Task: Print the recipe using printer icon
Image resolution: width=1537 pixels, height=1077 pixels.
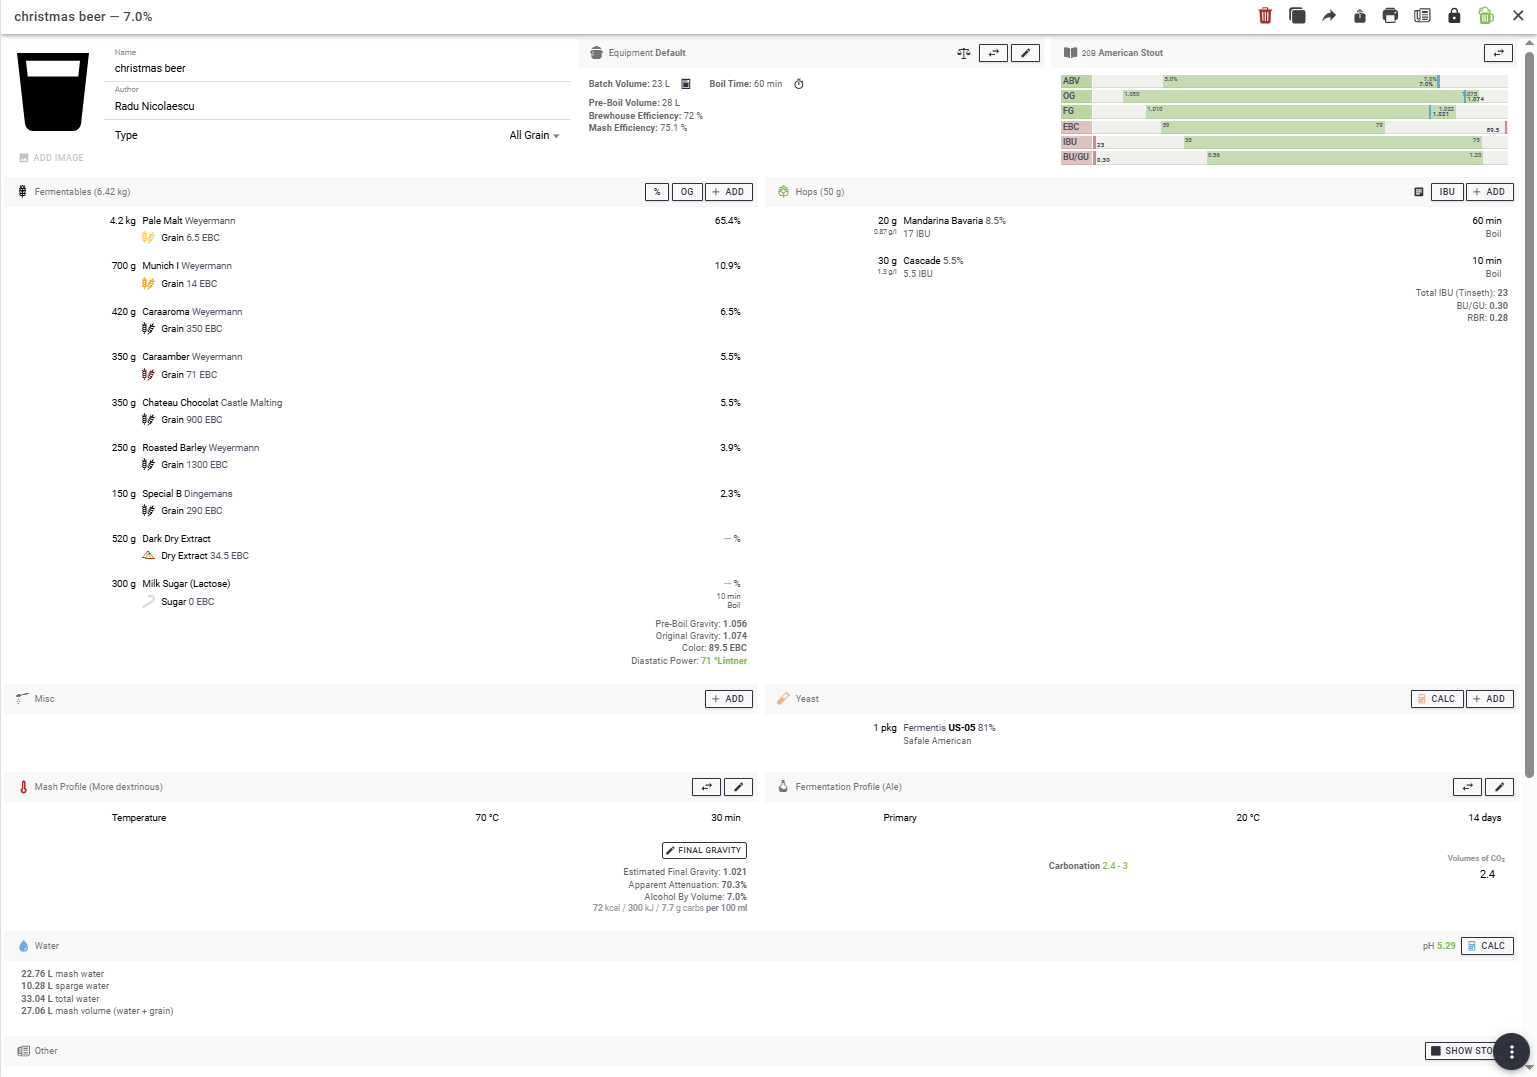Action: pyautogui.click(x=1390, y=16)
